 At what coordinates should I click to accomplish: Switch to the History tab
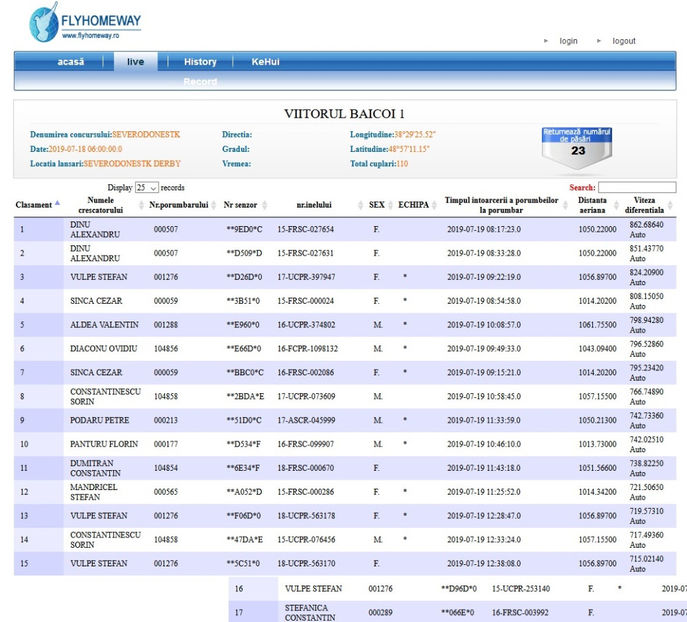click(200, 62)
